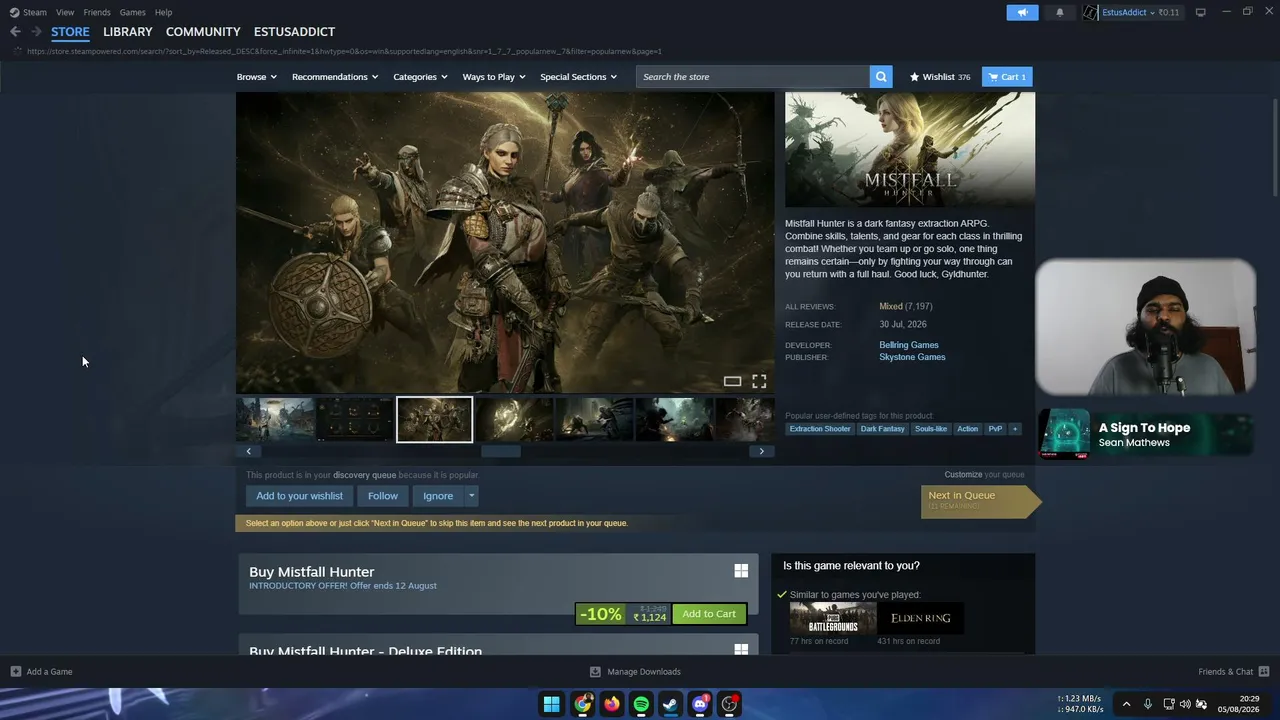The height and width of the screenshot is (720, 1280).
Task: Open Firefox from the taskbar
Action: click(611, 704)
